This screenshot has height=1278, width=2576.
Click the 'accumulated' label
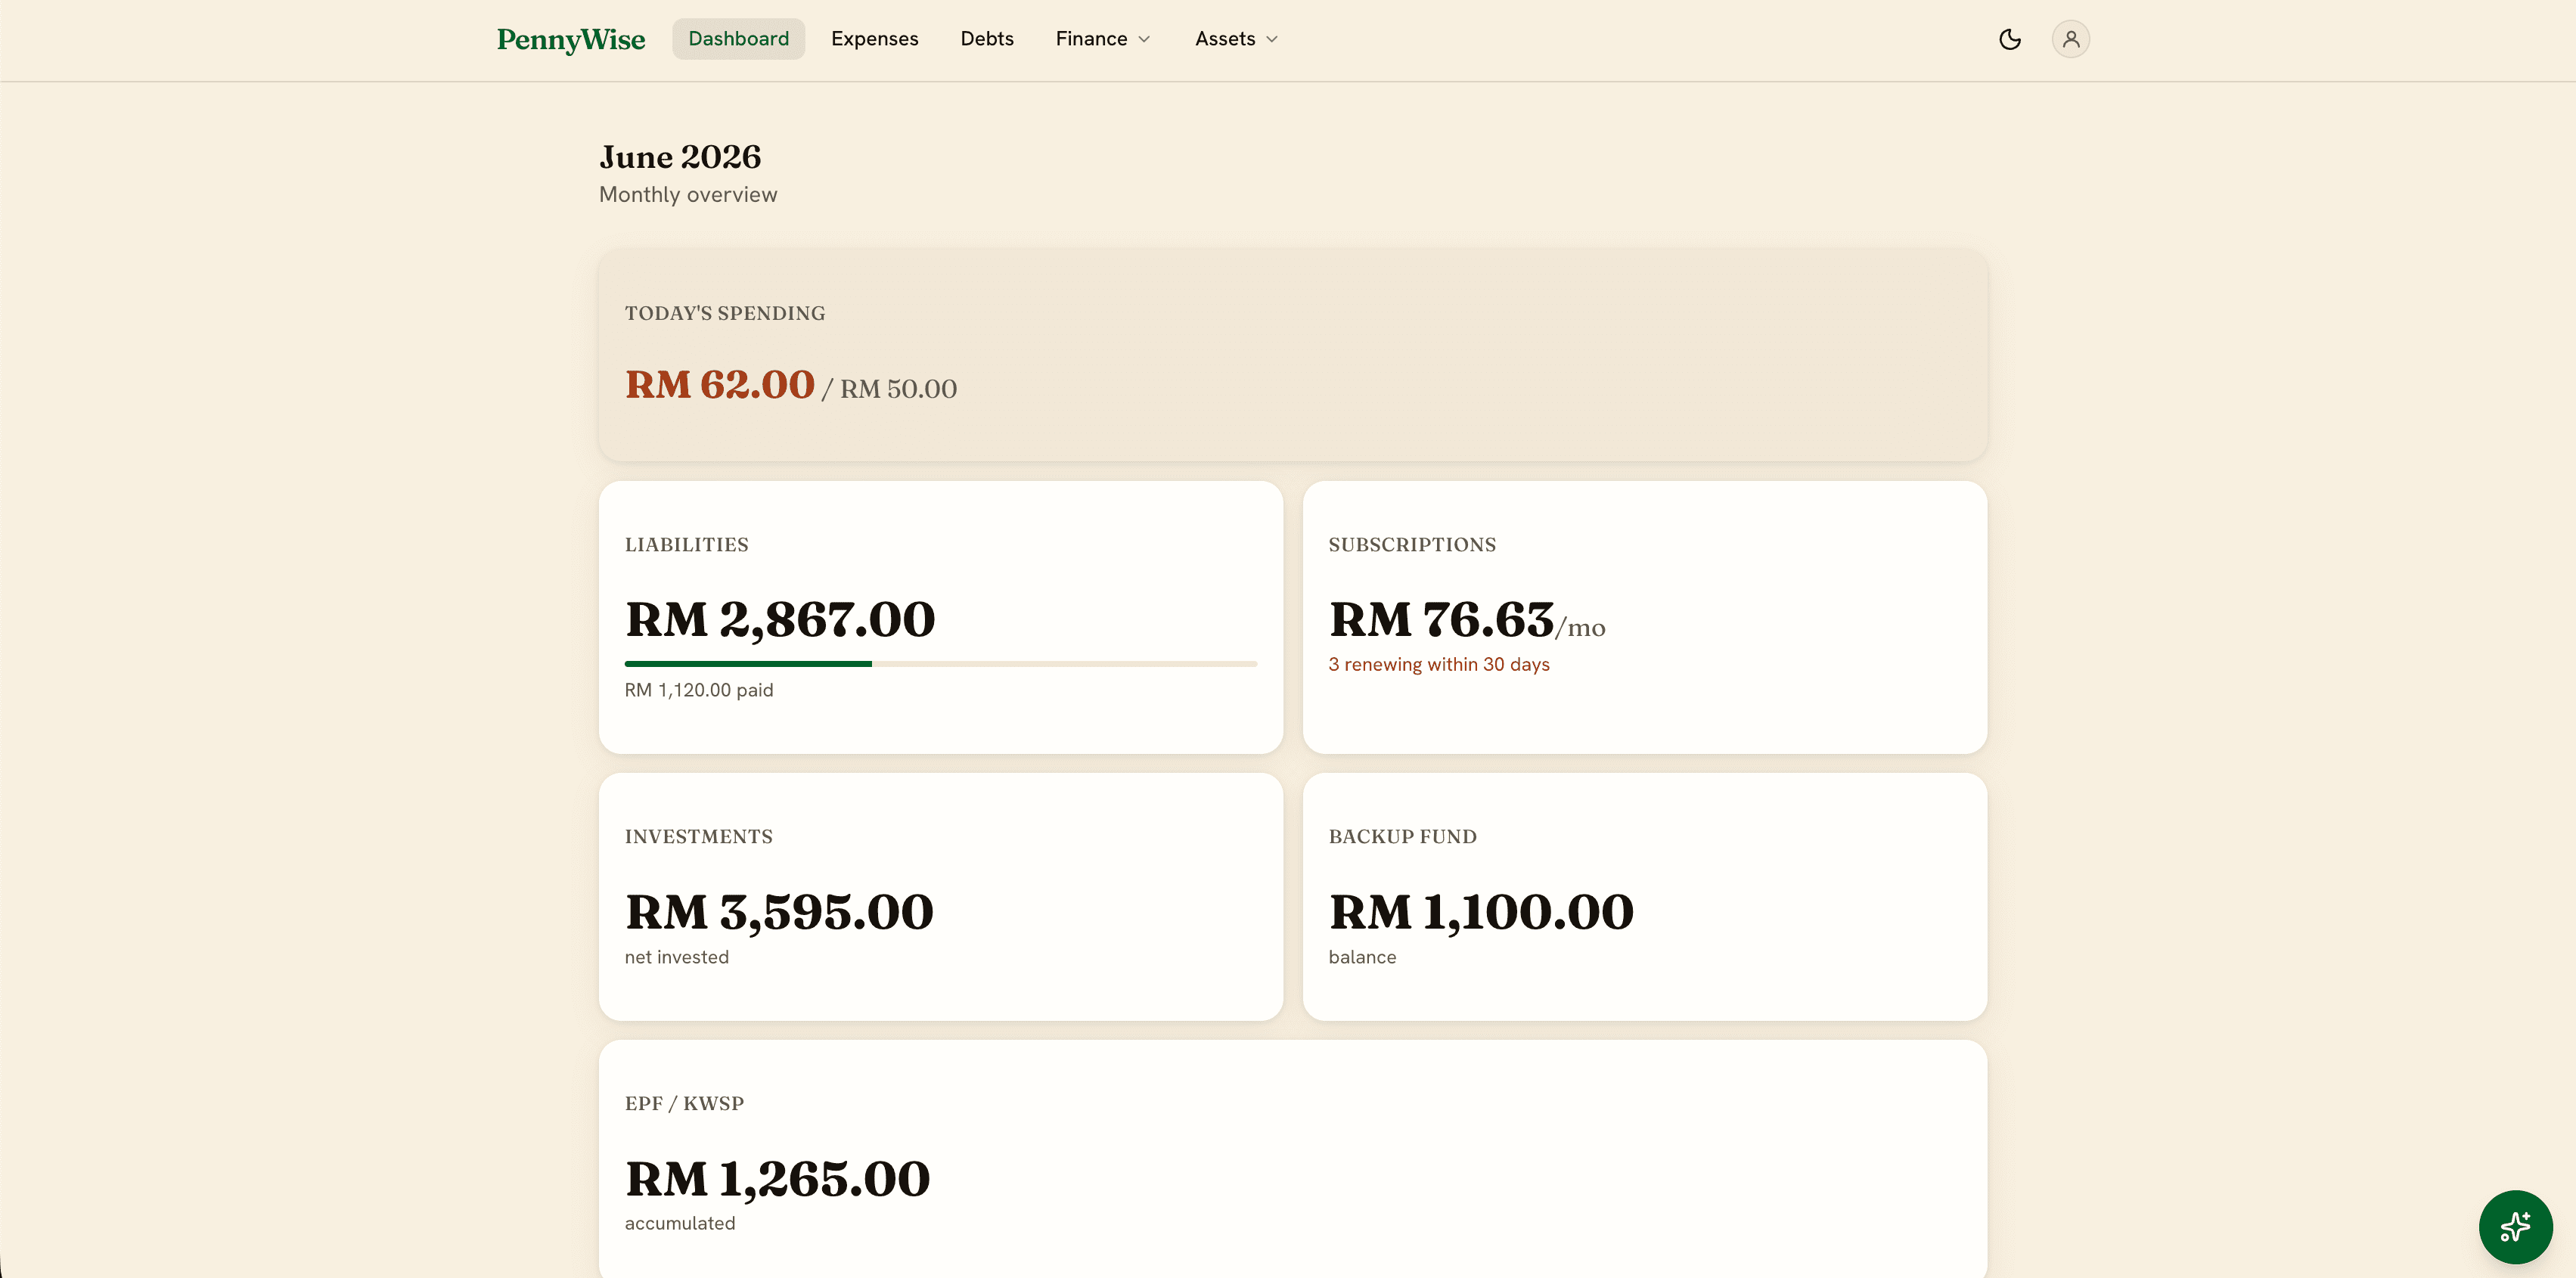tap(679, 1223)
